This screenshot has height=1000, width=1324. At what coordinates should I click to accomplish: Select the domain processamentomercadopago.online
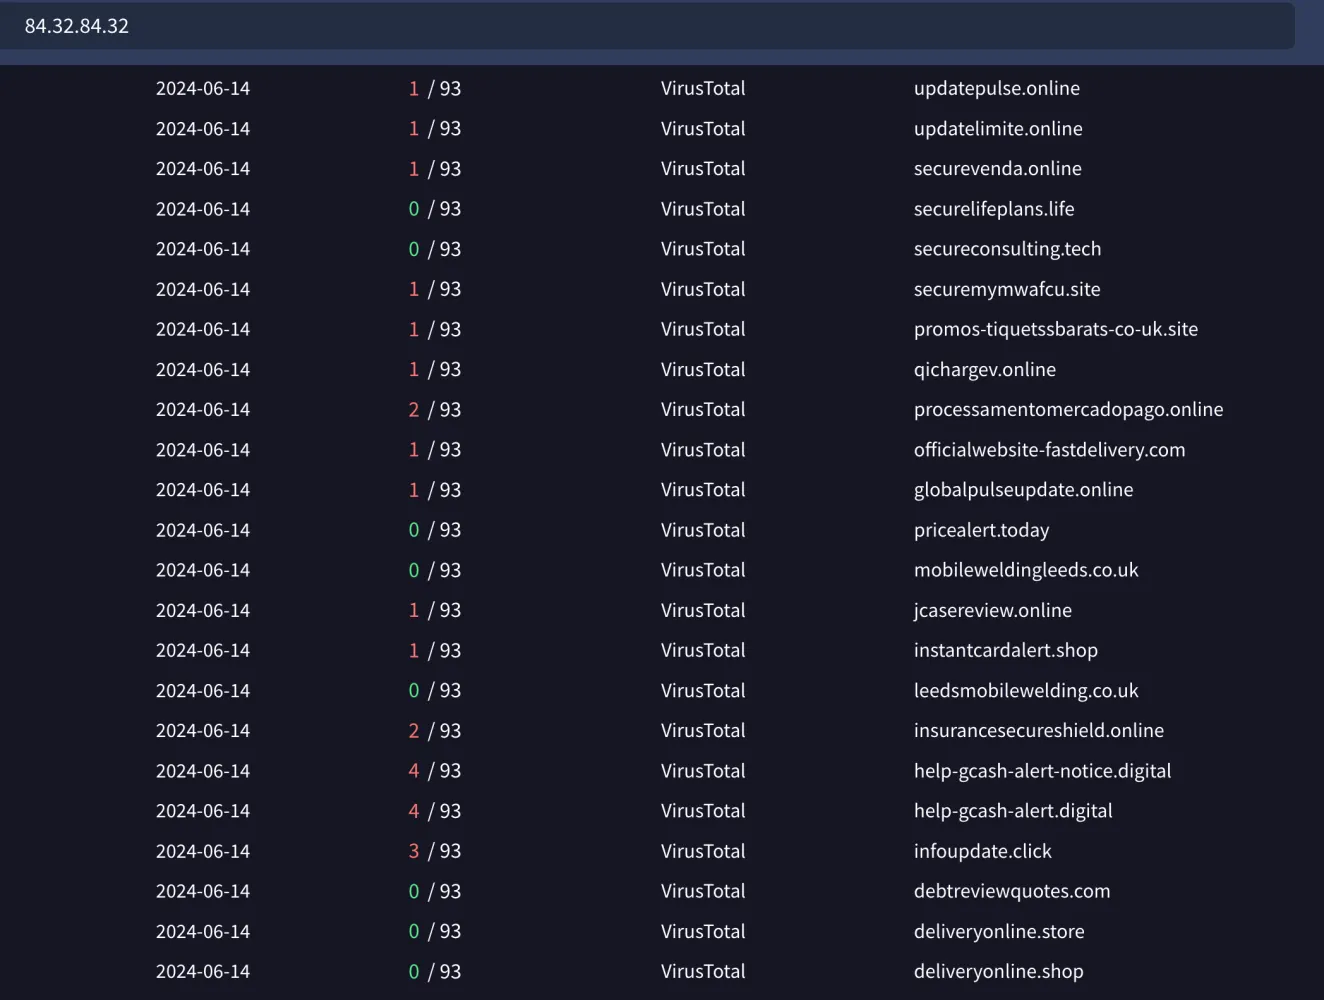pyautogui.click(x=1069, y=409)
